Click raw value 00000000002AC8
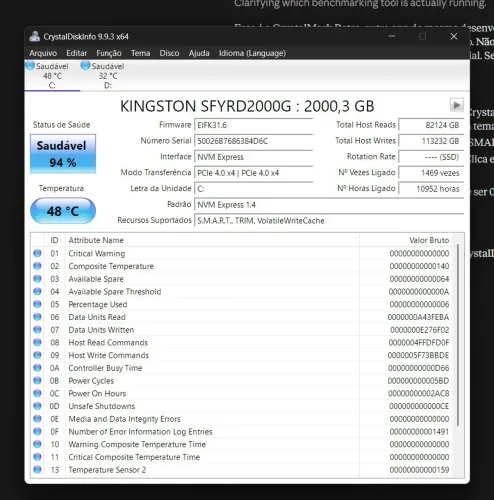 [x=419, y=393]
